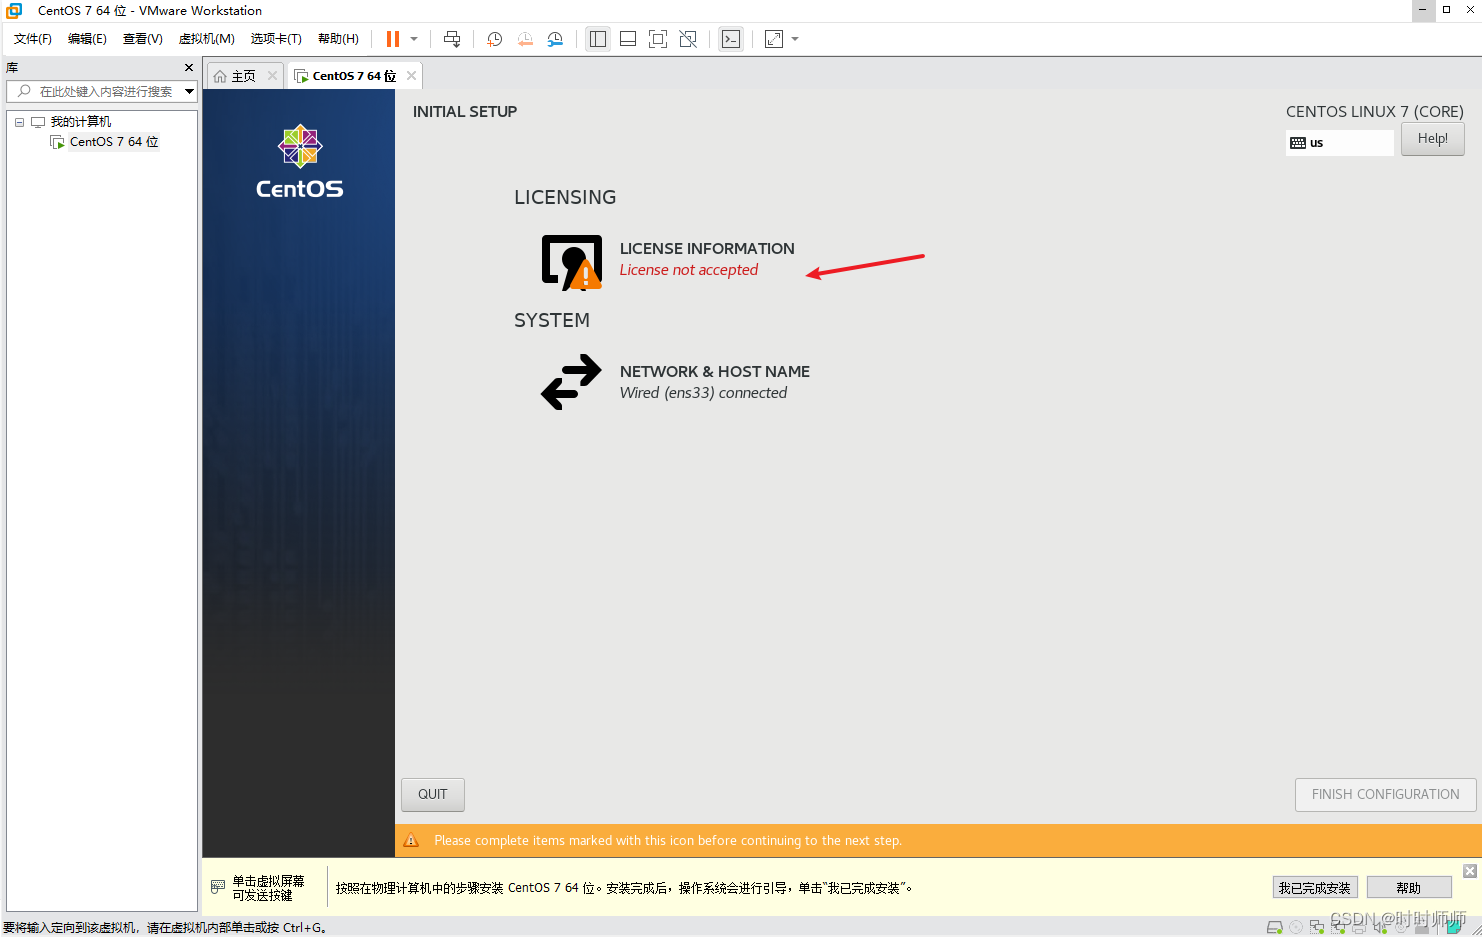The width and height of the screenshot is (1482, 937).
Task: Open Network & Host Name via its arrows icon
Action: (x=571, y=382)
